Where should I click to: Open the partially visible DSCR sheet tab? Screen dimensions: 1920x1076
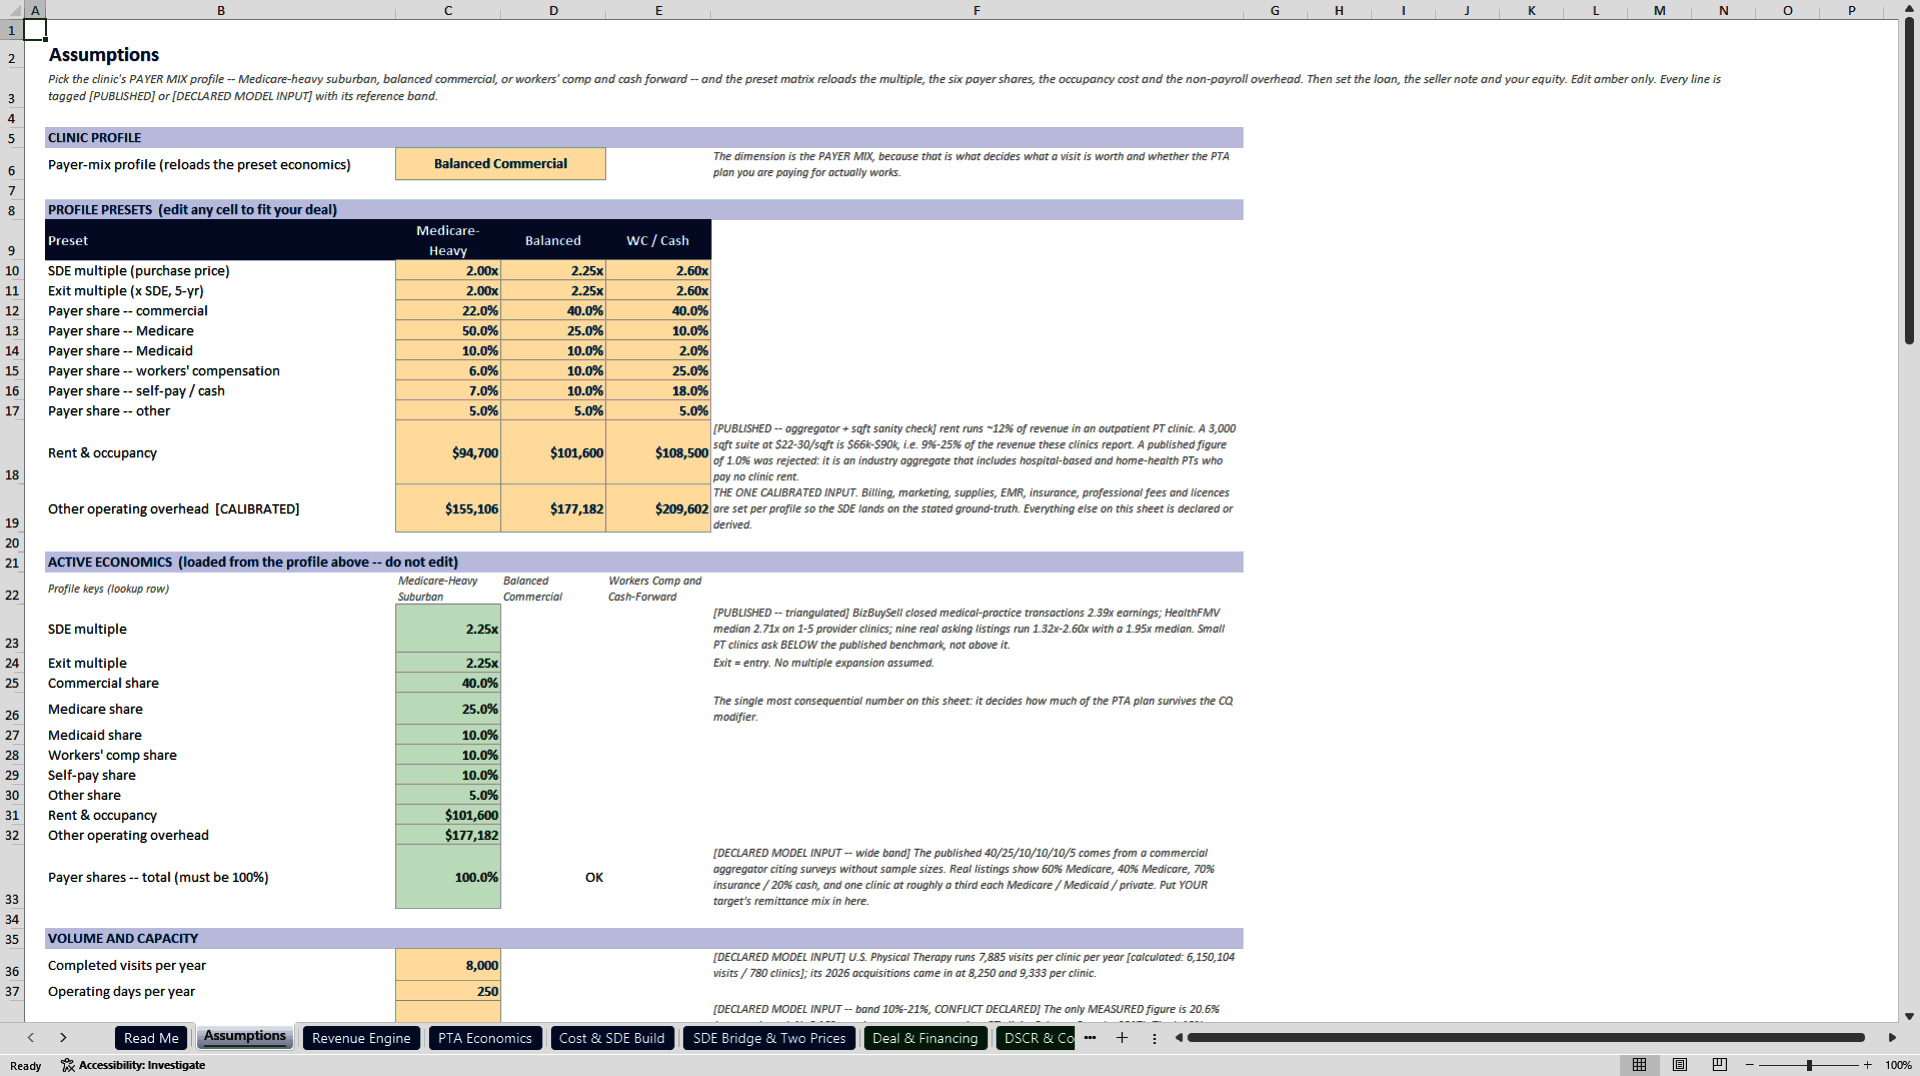[x=1037, y=1038]
